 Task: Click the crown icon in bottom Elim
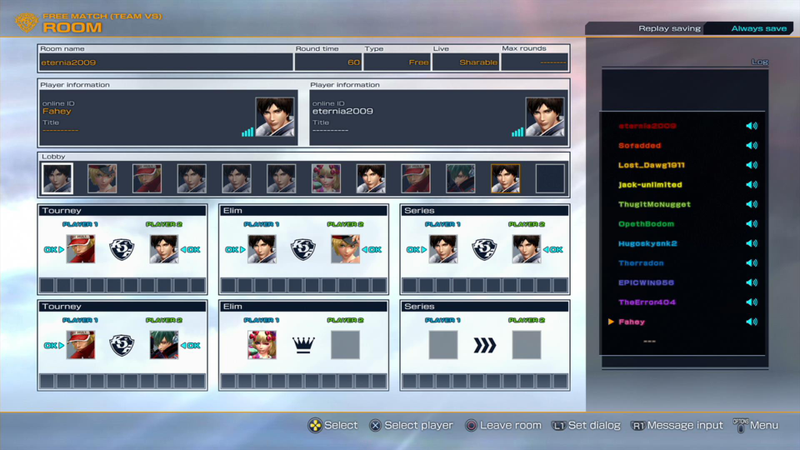(303, 345)
